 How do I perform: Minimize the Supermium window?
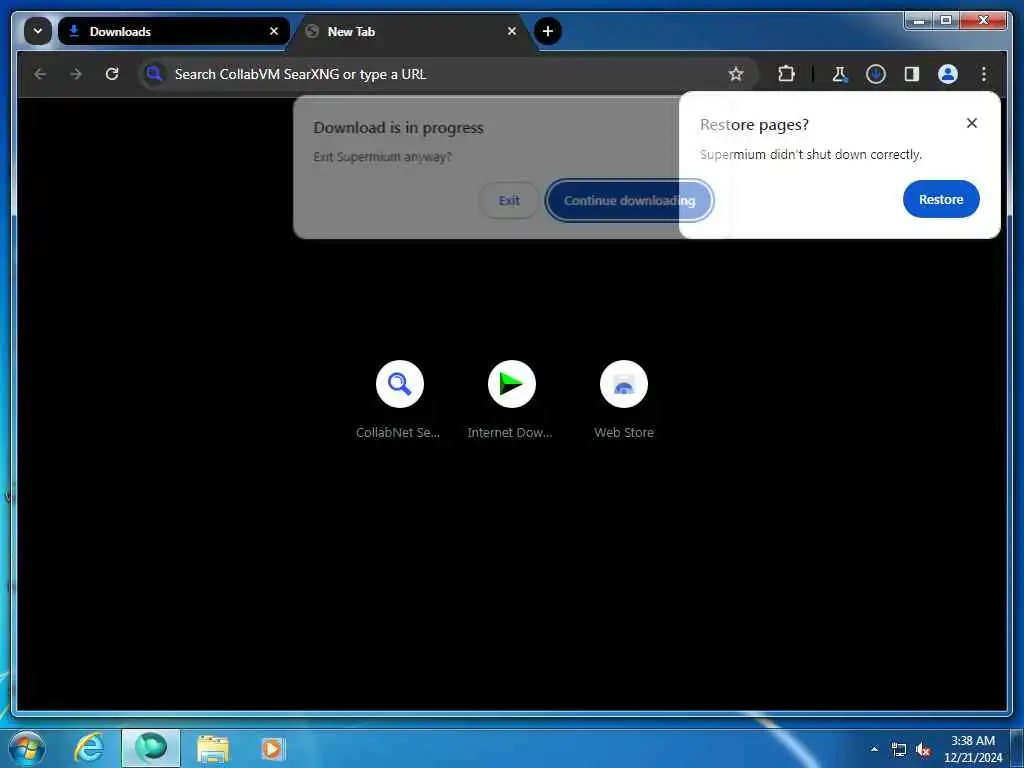(x=919, y=21)
